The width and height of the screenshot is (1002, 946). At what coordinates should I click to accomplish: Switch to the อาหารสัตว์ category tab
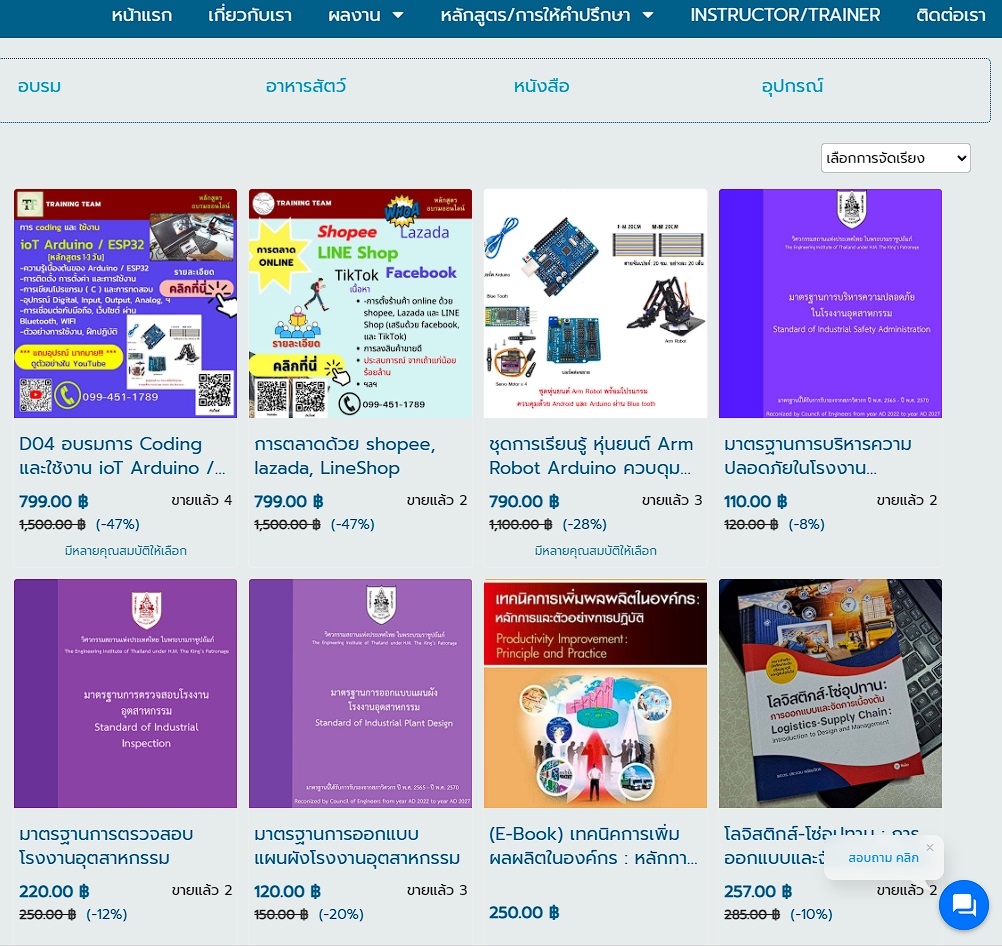[x=306, y=87]
